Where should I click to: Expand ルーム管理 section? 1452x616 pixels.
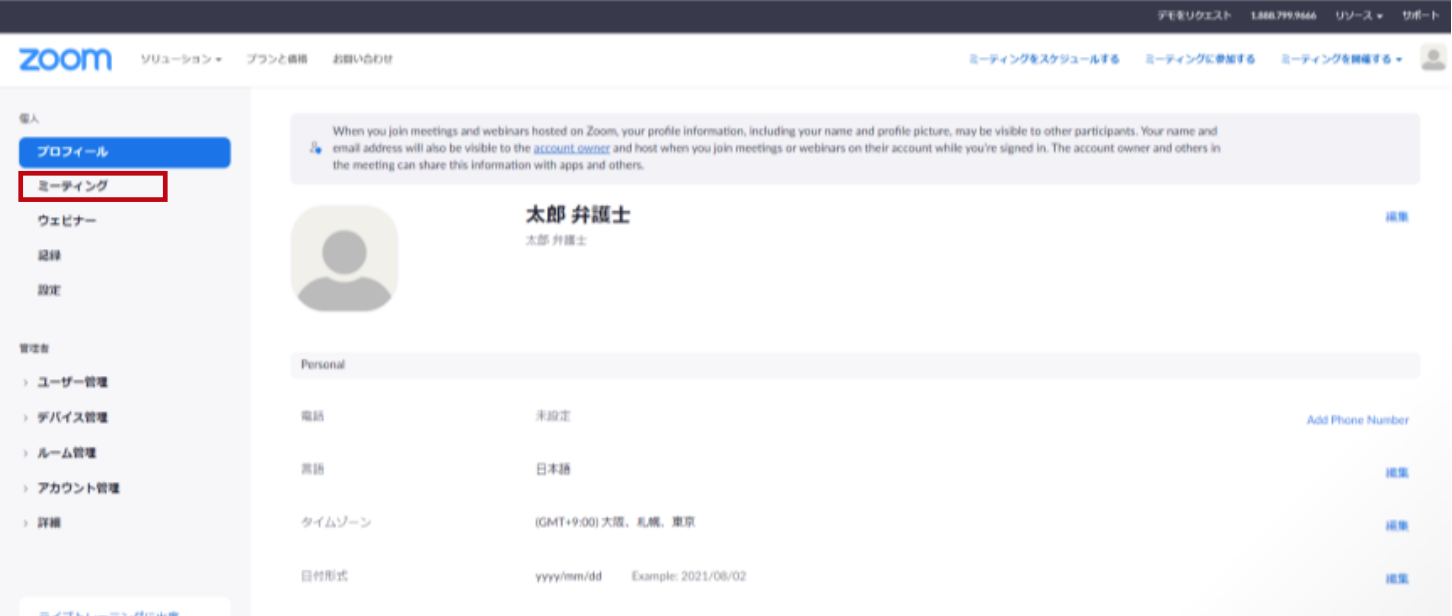[x=65, y=453]
